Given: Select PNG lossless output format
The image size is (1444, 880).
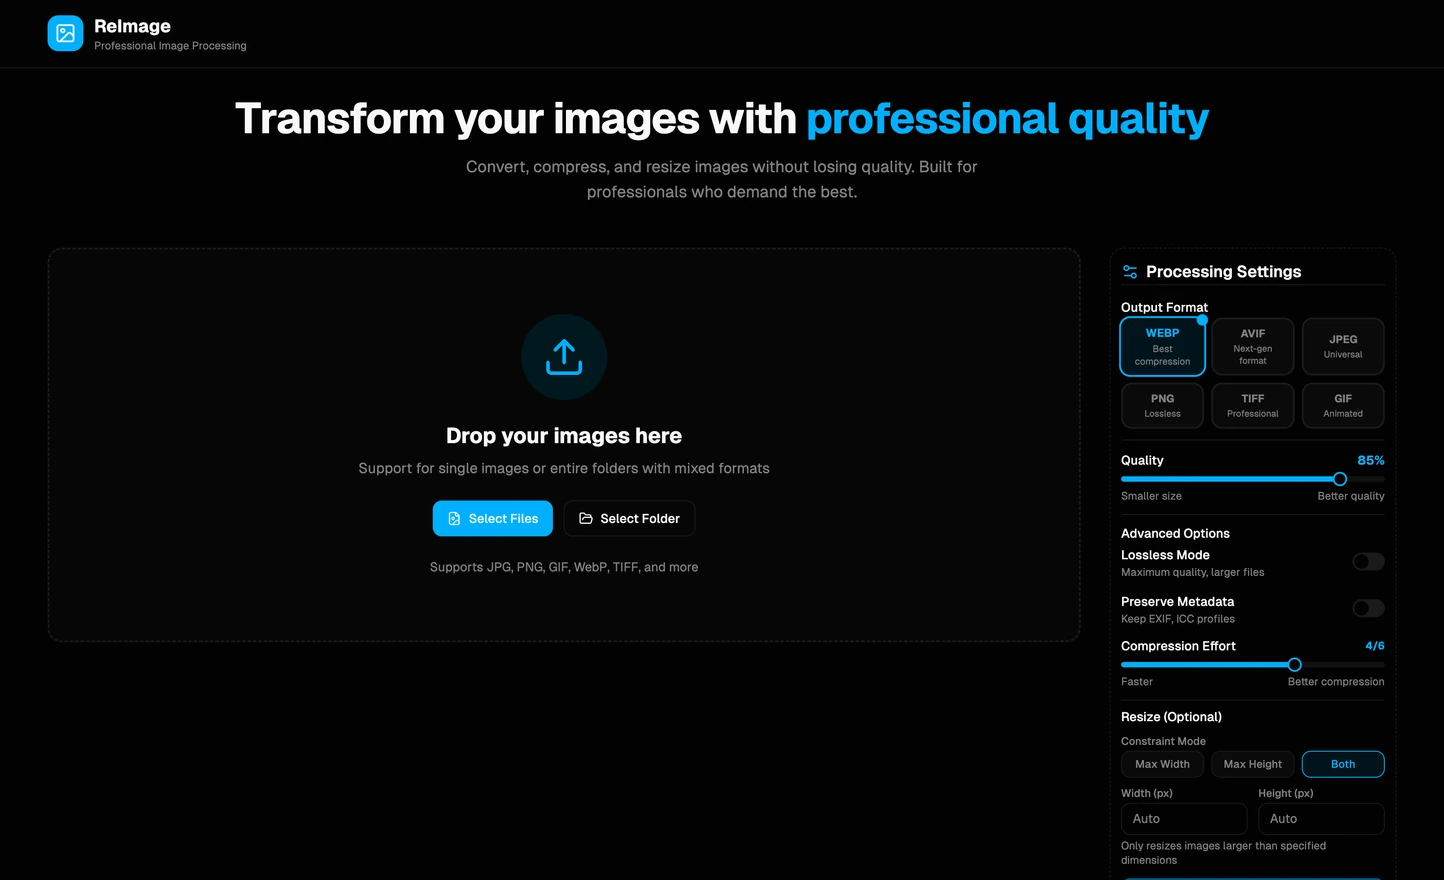Looking at the screenshot, I should pos(1162,405).
